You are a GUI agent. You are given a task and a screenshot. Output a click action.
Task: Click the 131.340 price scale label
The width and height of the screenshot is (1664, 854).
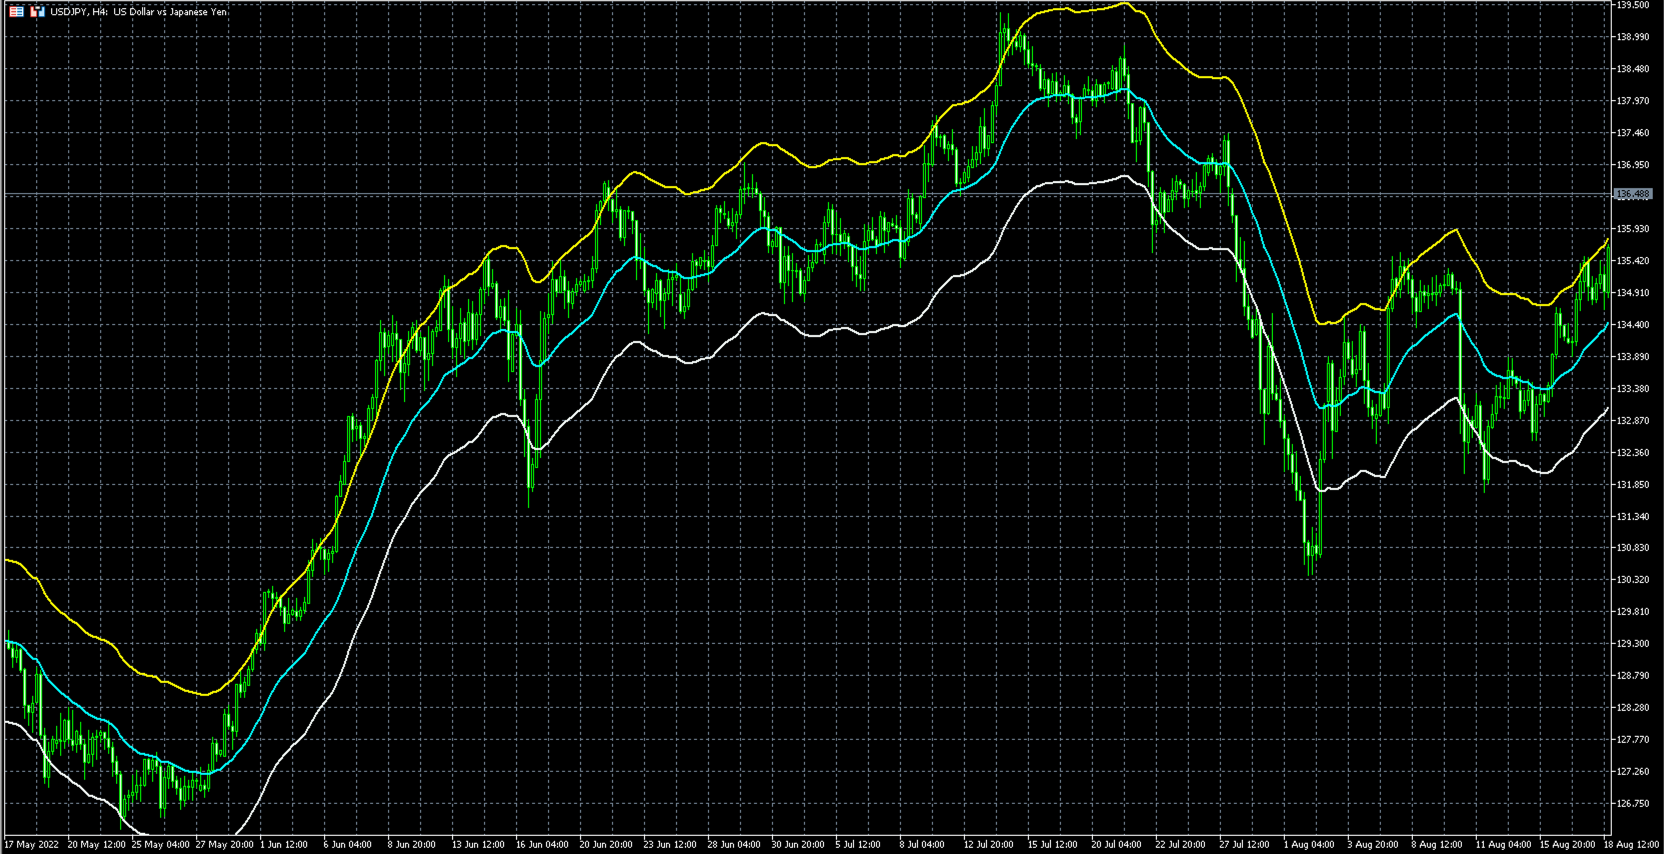coord(1632,516)
